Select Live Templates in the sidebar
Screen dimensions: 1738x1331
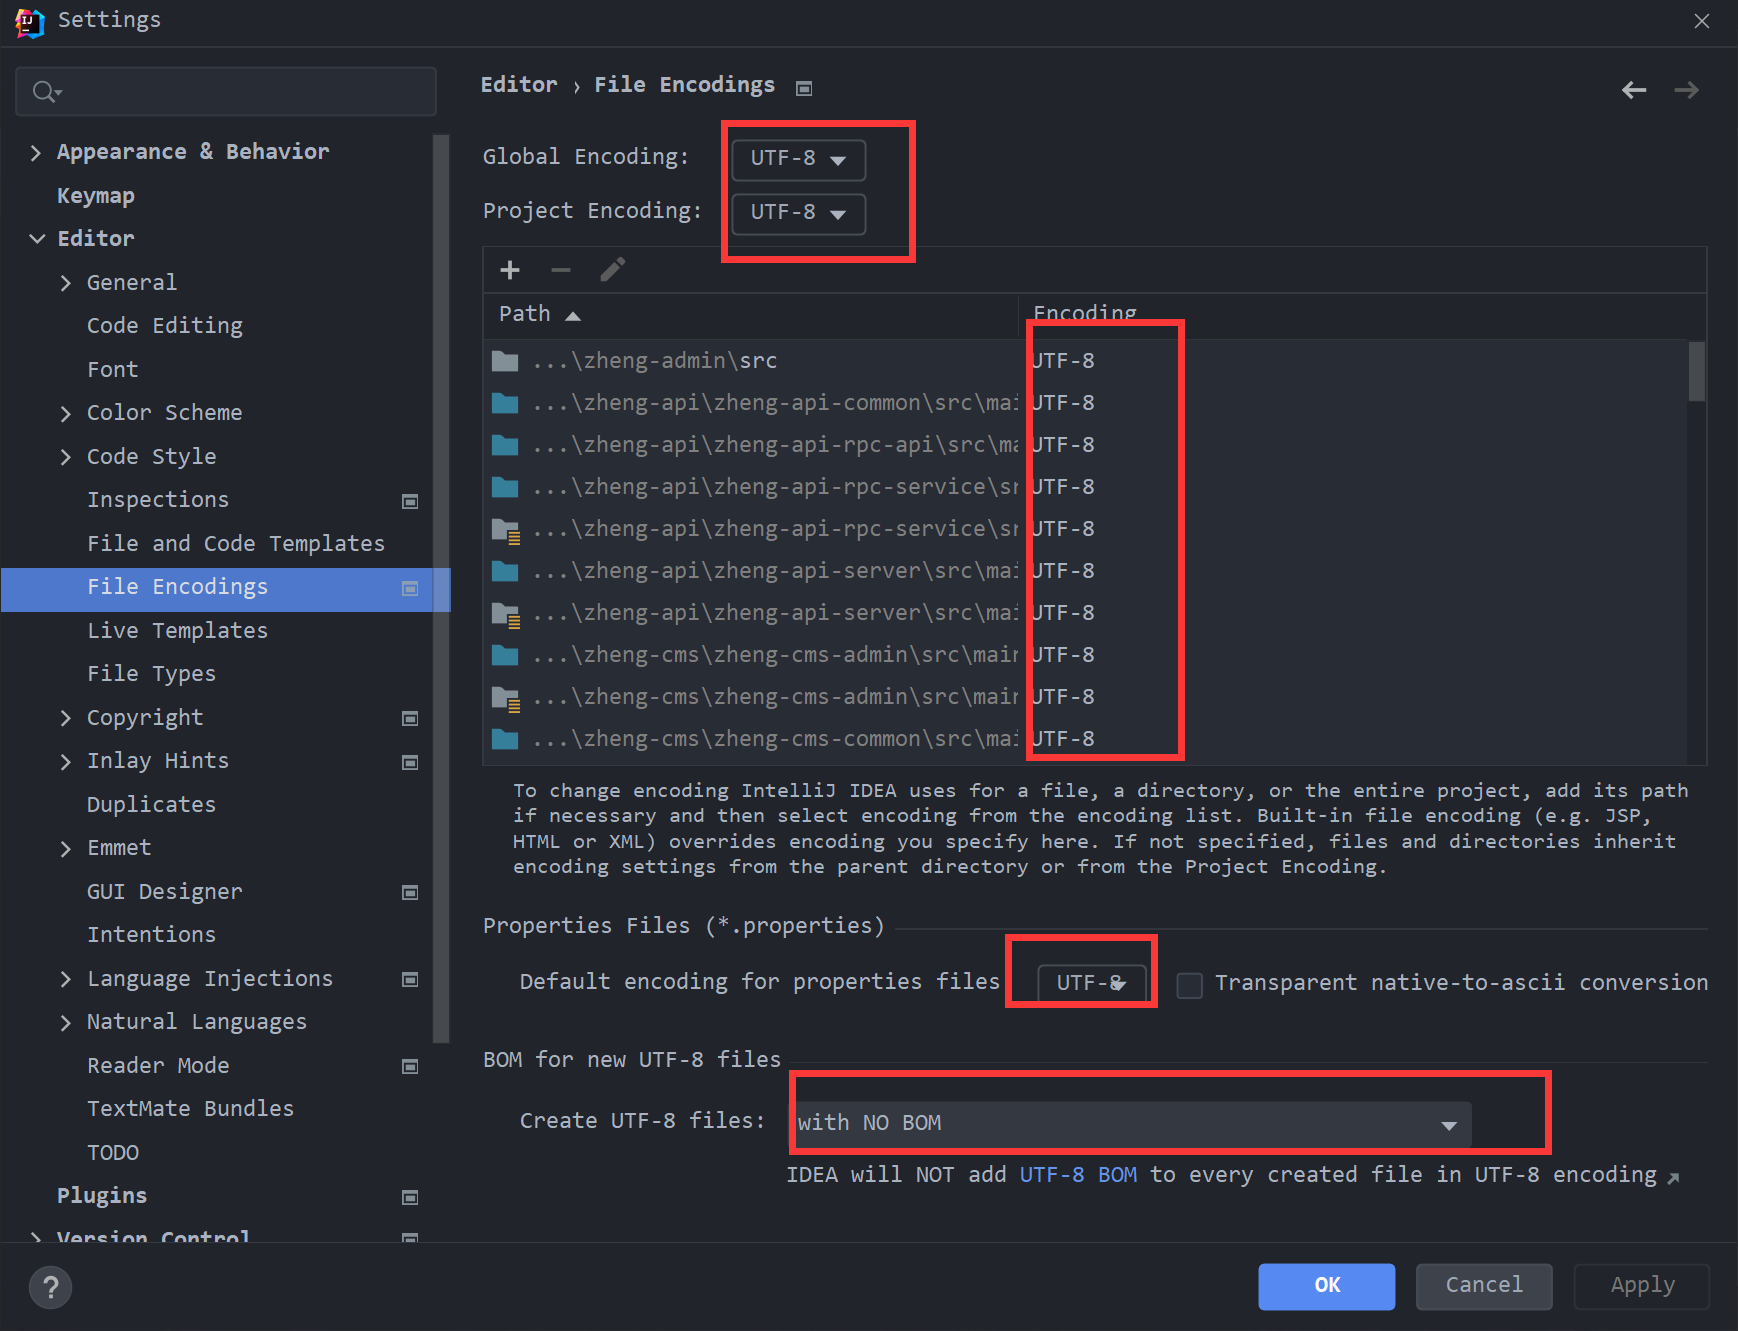177,630
